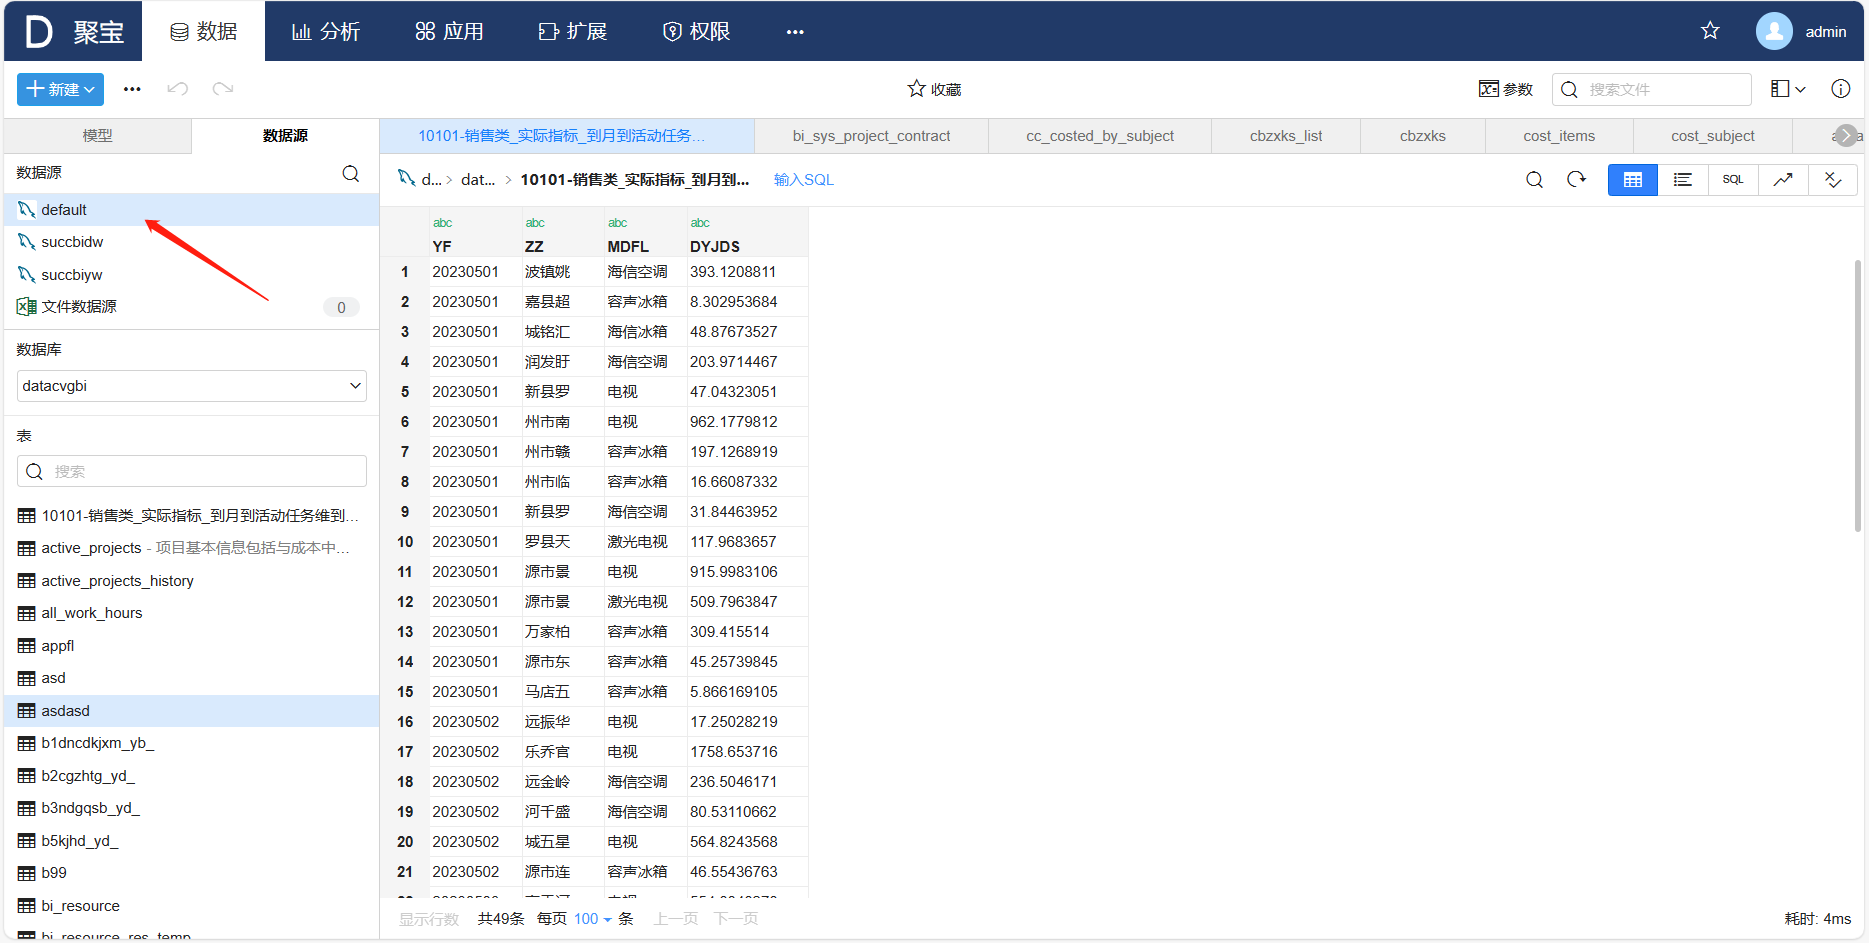Open the 权限 top navigation tab
This screenshot has height=943, width=1869.
point(697,31)
